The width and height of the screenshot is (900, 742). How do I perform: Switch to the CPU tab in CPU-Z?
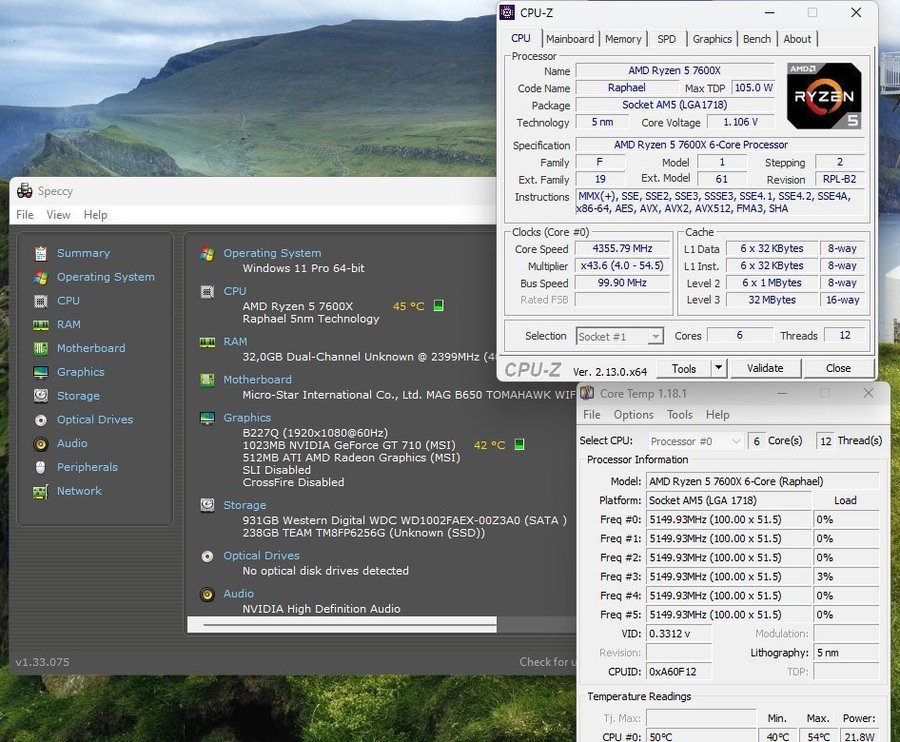[x=521, y=38]
